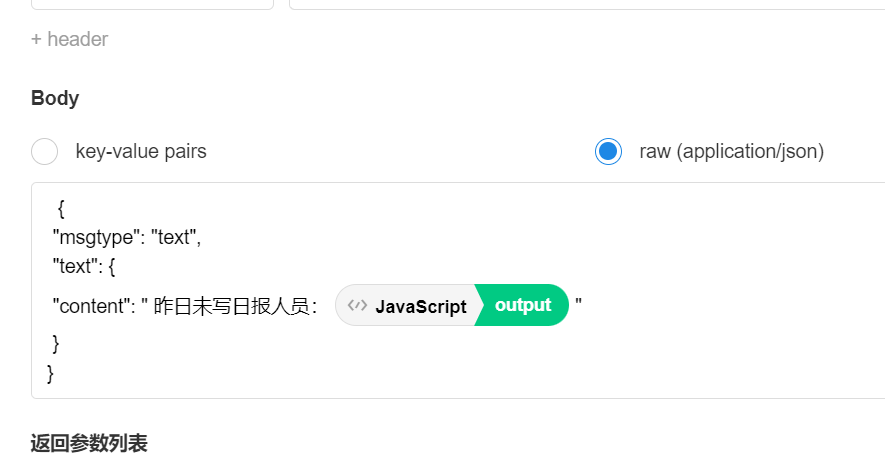Click the 昨日未写日报人员 text in content
885x455 pixels.
[x=235, y=307]
